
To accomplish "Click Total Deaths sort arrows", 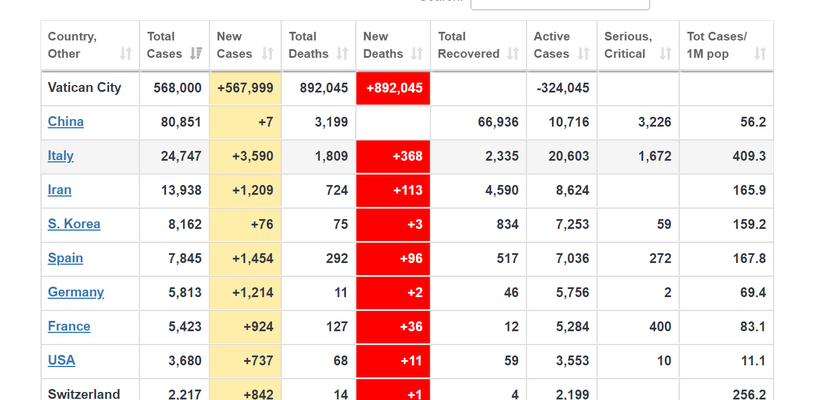I will [342, 53].
